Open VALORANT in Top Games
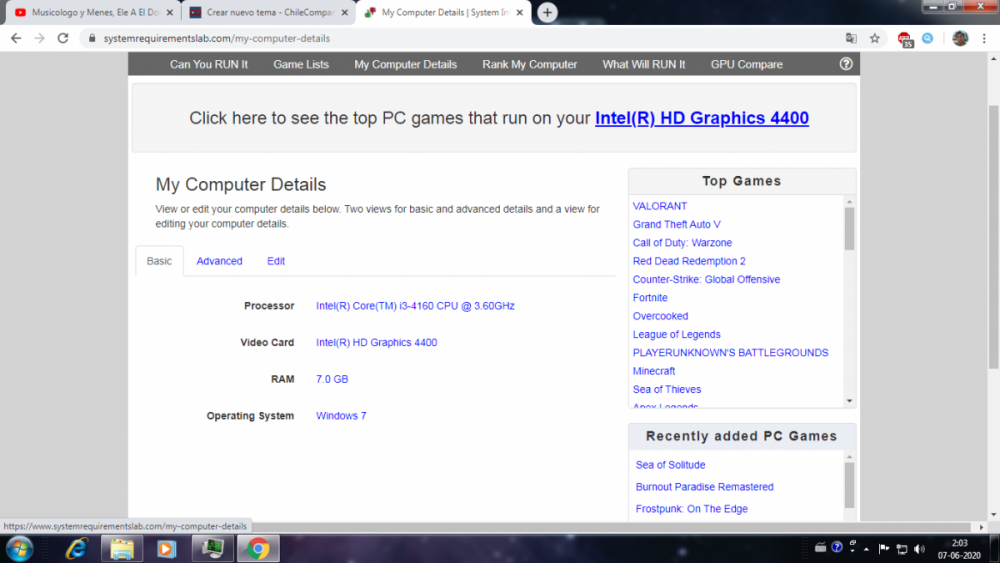 click(659, 206)
